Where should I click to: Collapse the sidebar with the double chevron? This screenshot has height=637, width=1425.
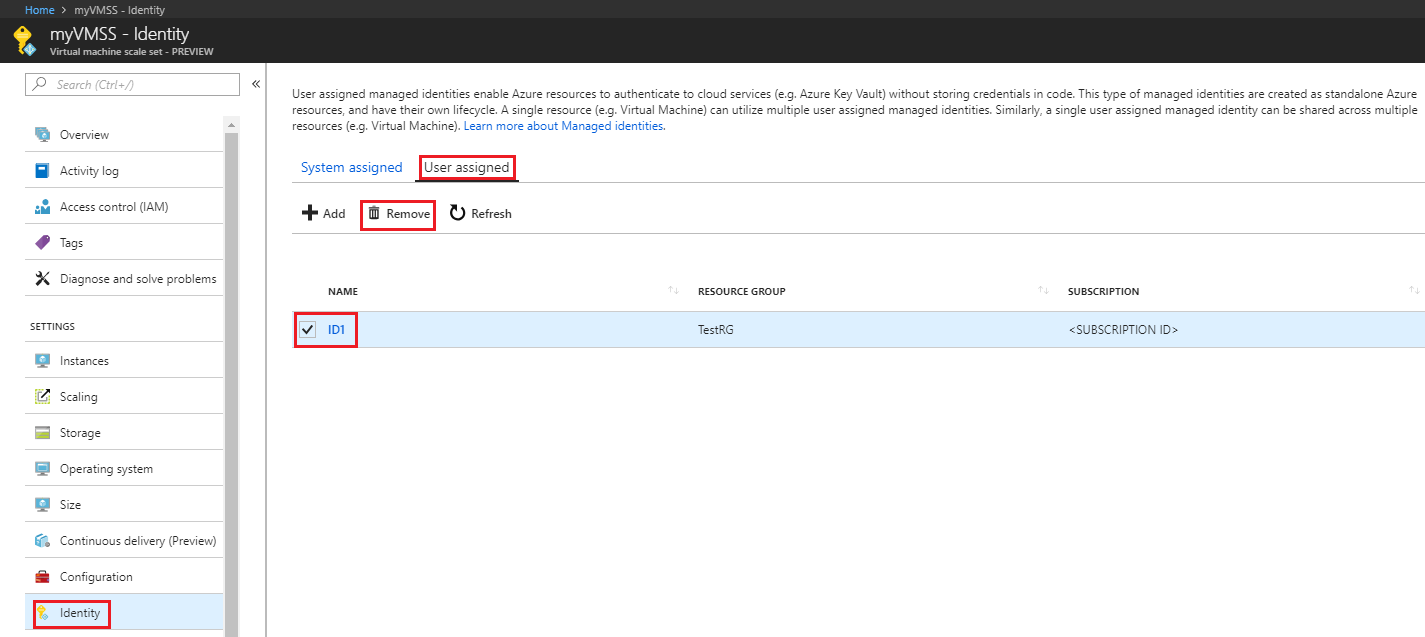[256, 84]
